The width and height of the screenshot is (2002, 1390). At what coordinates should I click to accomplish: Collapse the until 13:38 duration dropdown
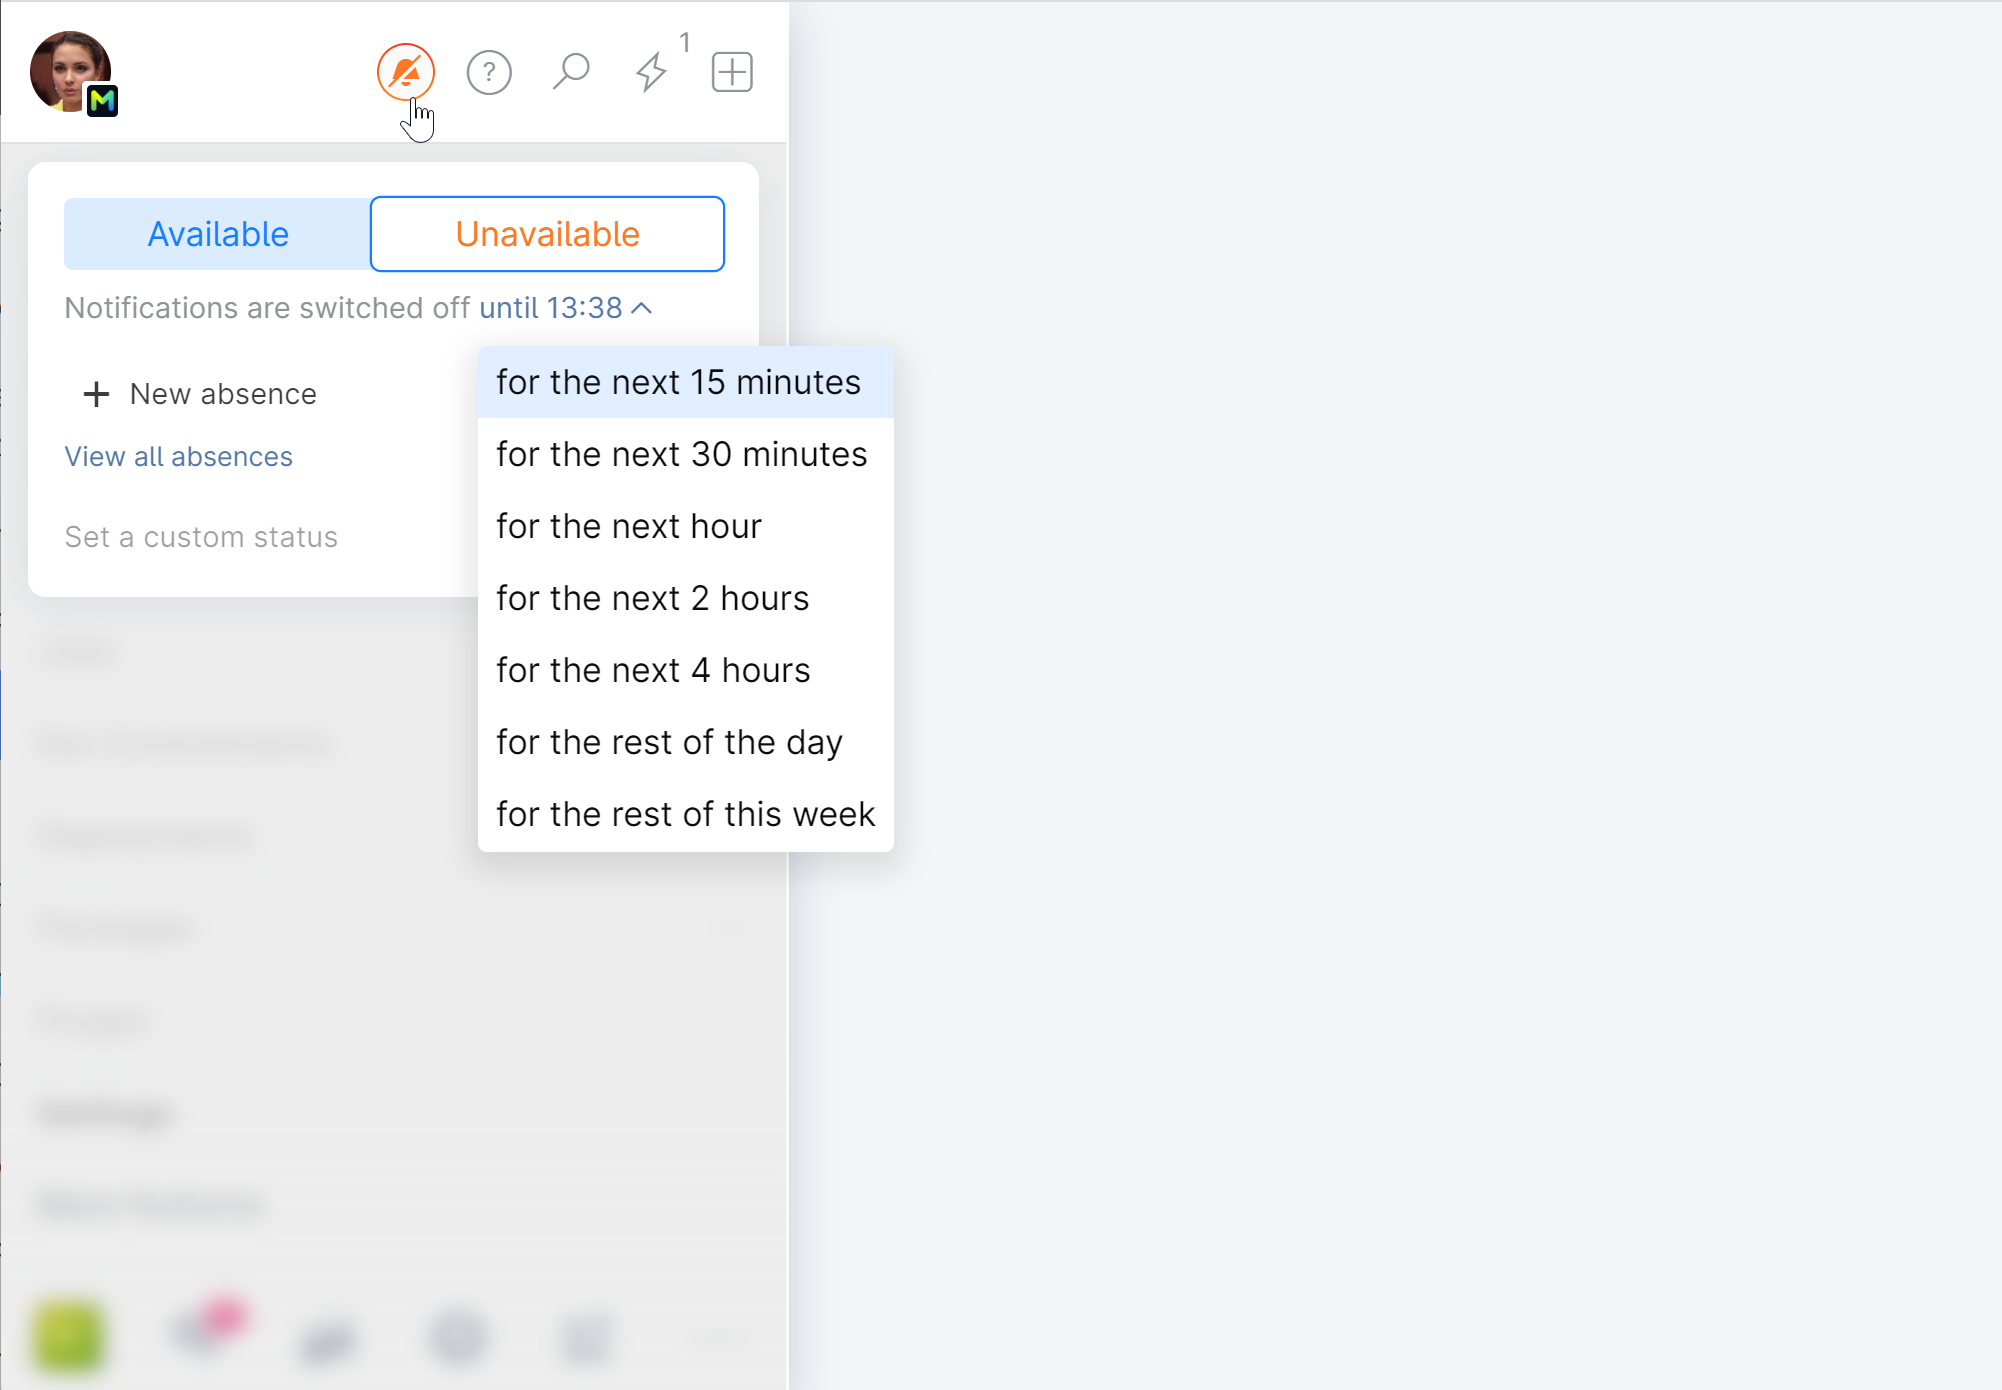551,308
